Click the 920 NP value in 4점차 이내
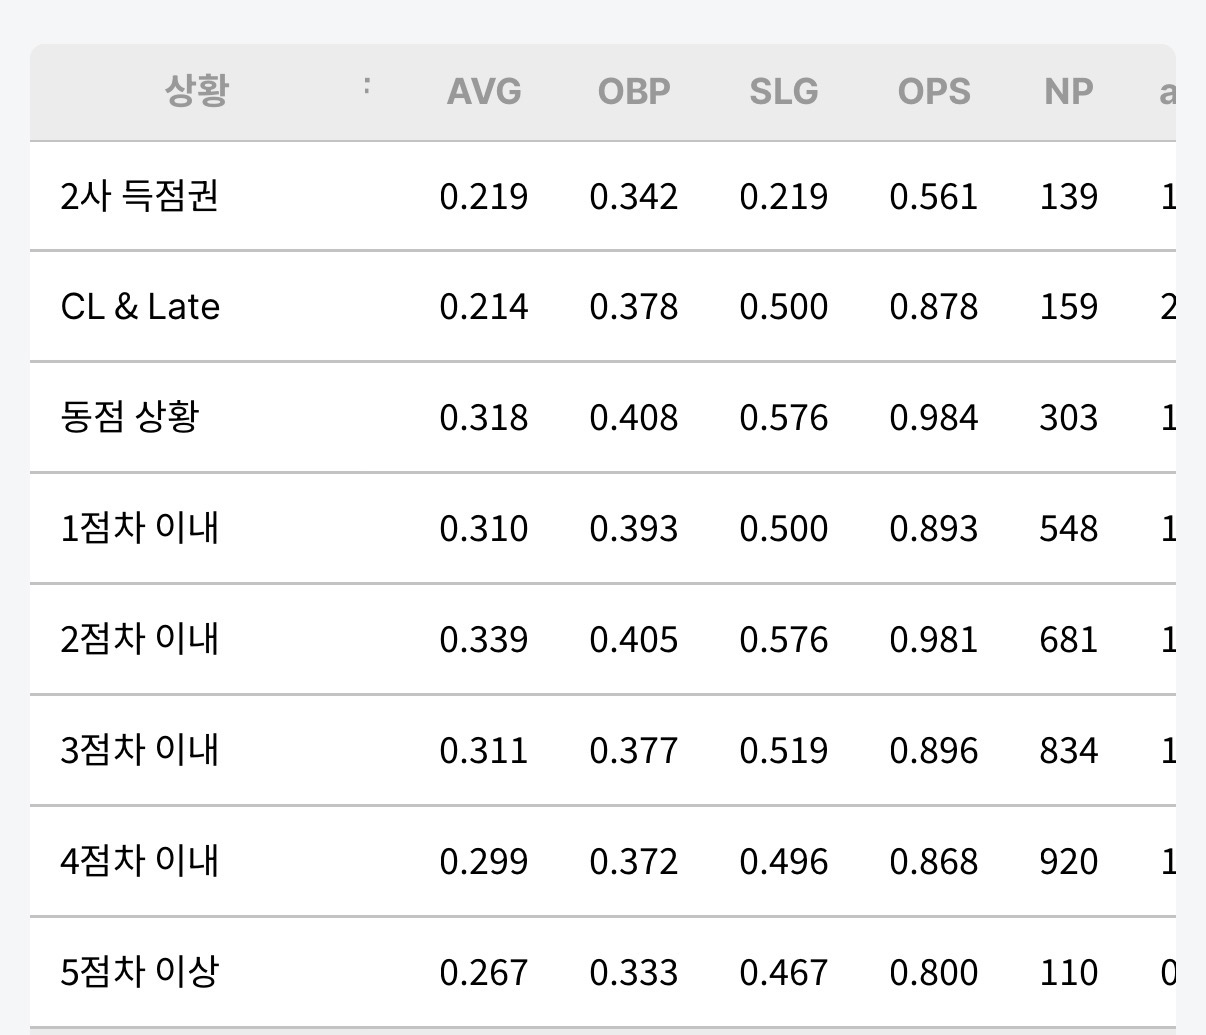 (1069, 862)
